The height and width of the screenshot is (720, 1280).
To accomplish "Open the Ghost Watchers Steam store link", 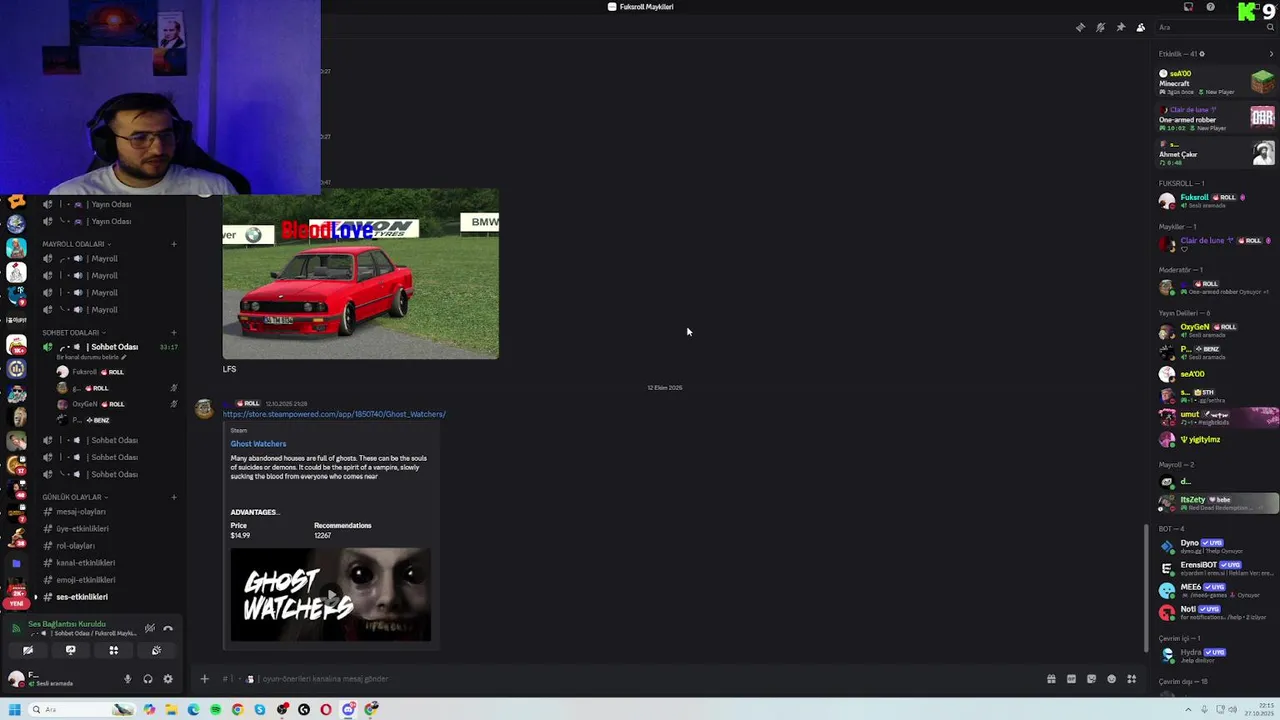I will pos(334,414).
